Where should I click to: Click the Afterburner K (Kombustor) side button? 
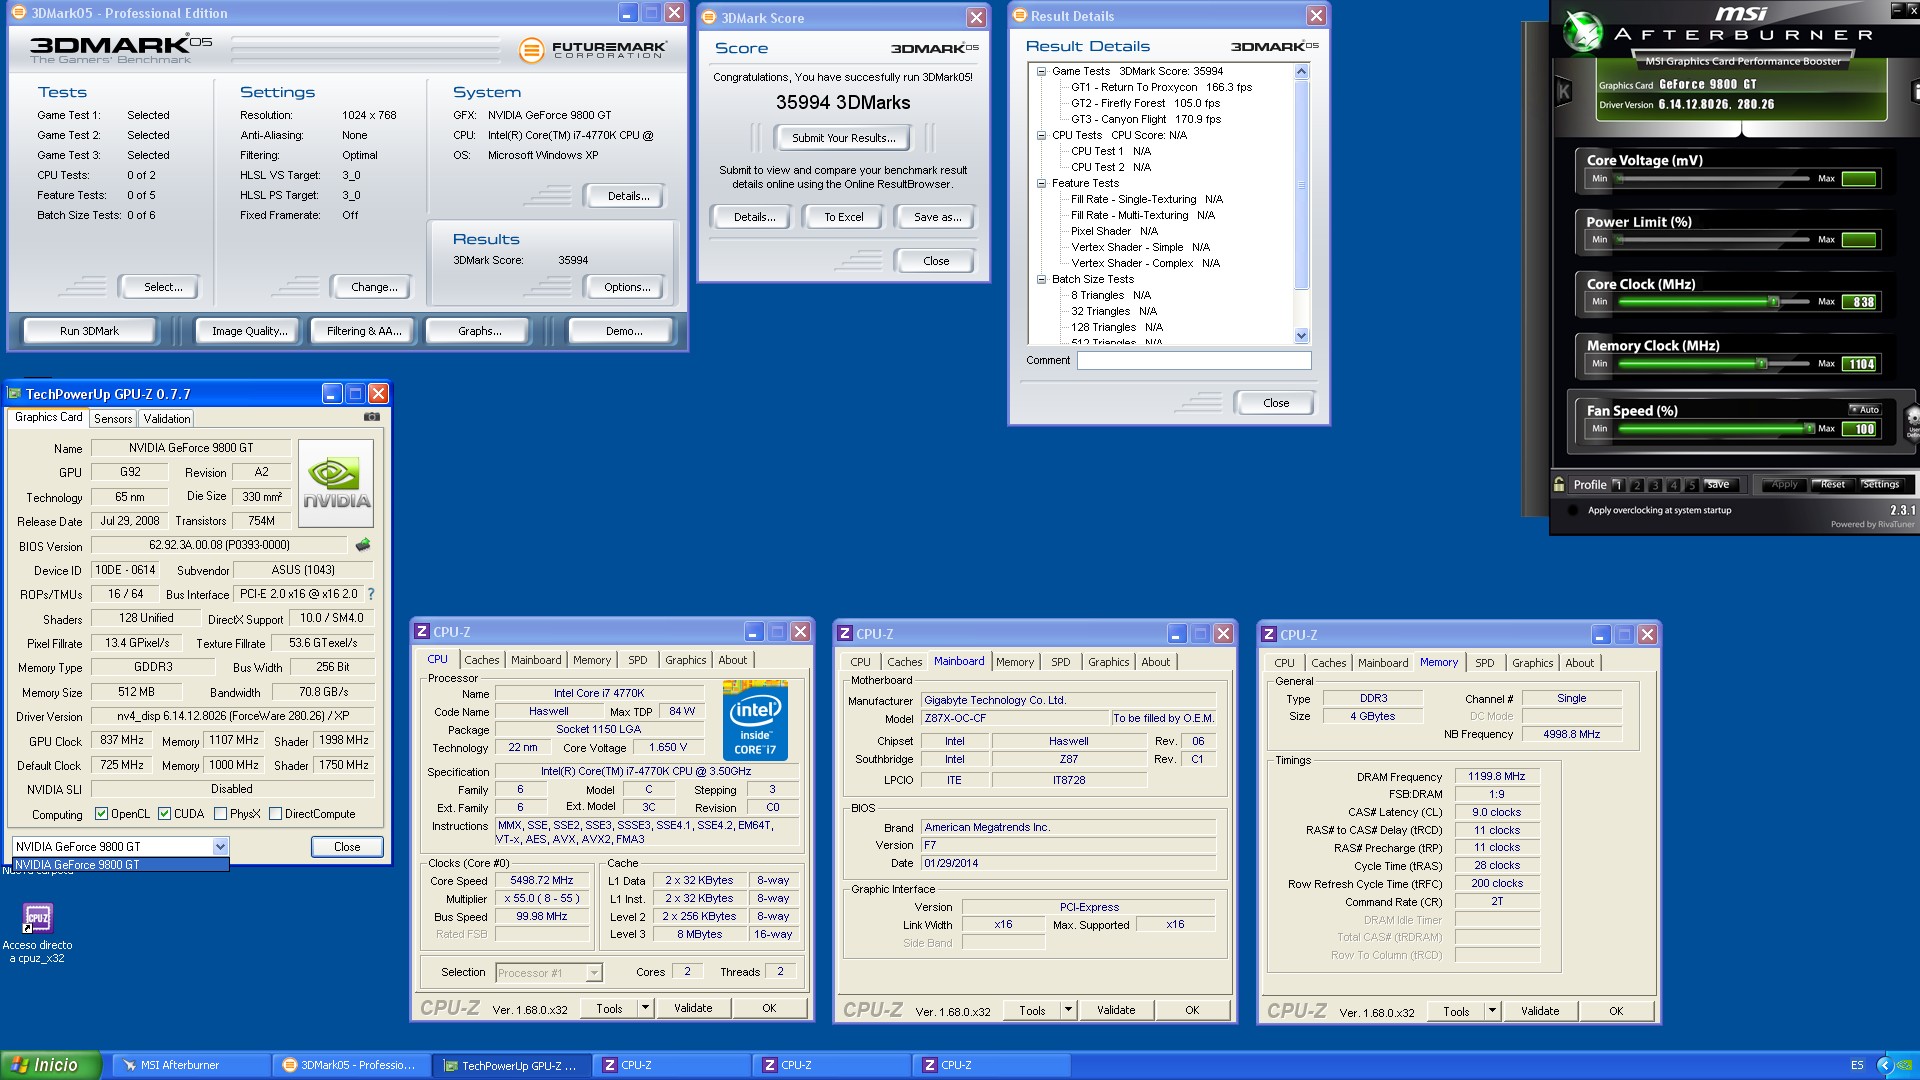pos(1564,92)
